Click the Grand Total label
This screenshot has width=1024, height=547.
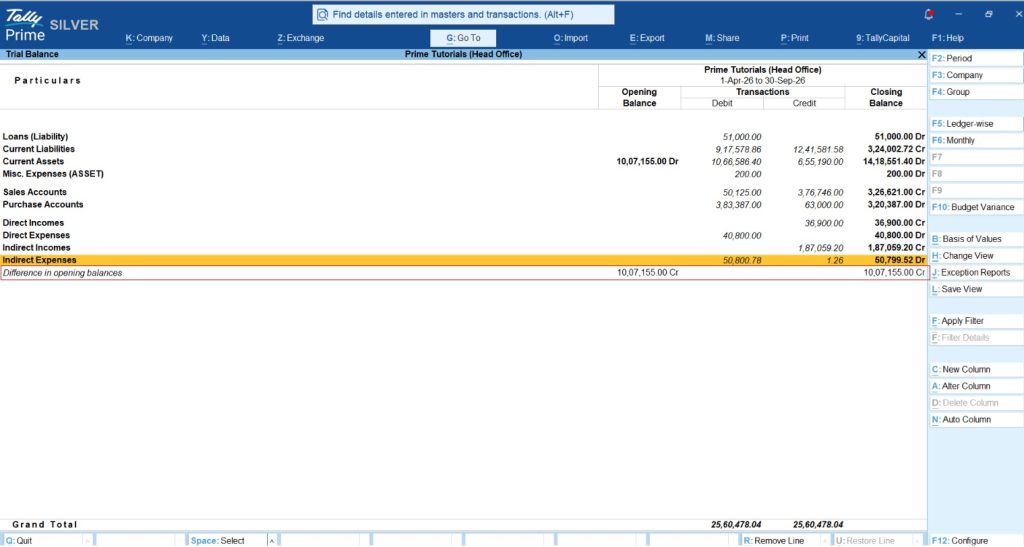[x=44, y=524]
